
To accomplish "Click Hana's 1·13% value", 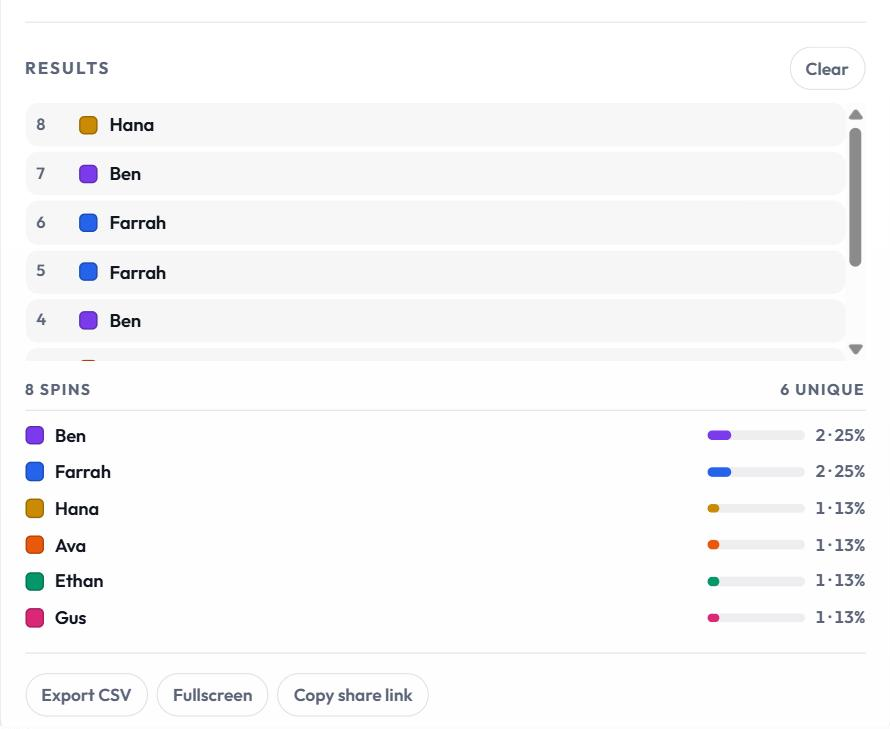I will (x=840, y=508).
